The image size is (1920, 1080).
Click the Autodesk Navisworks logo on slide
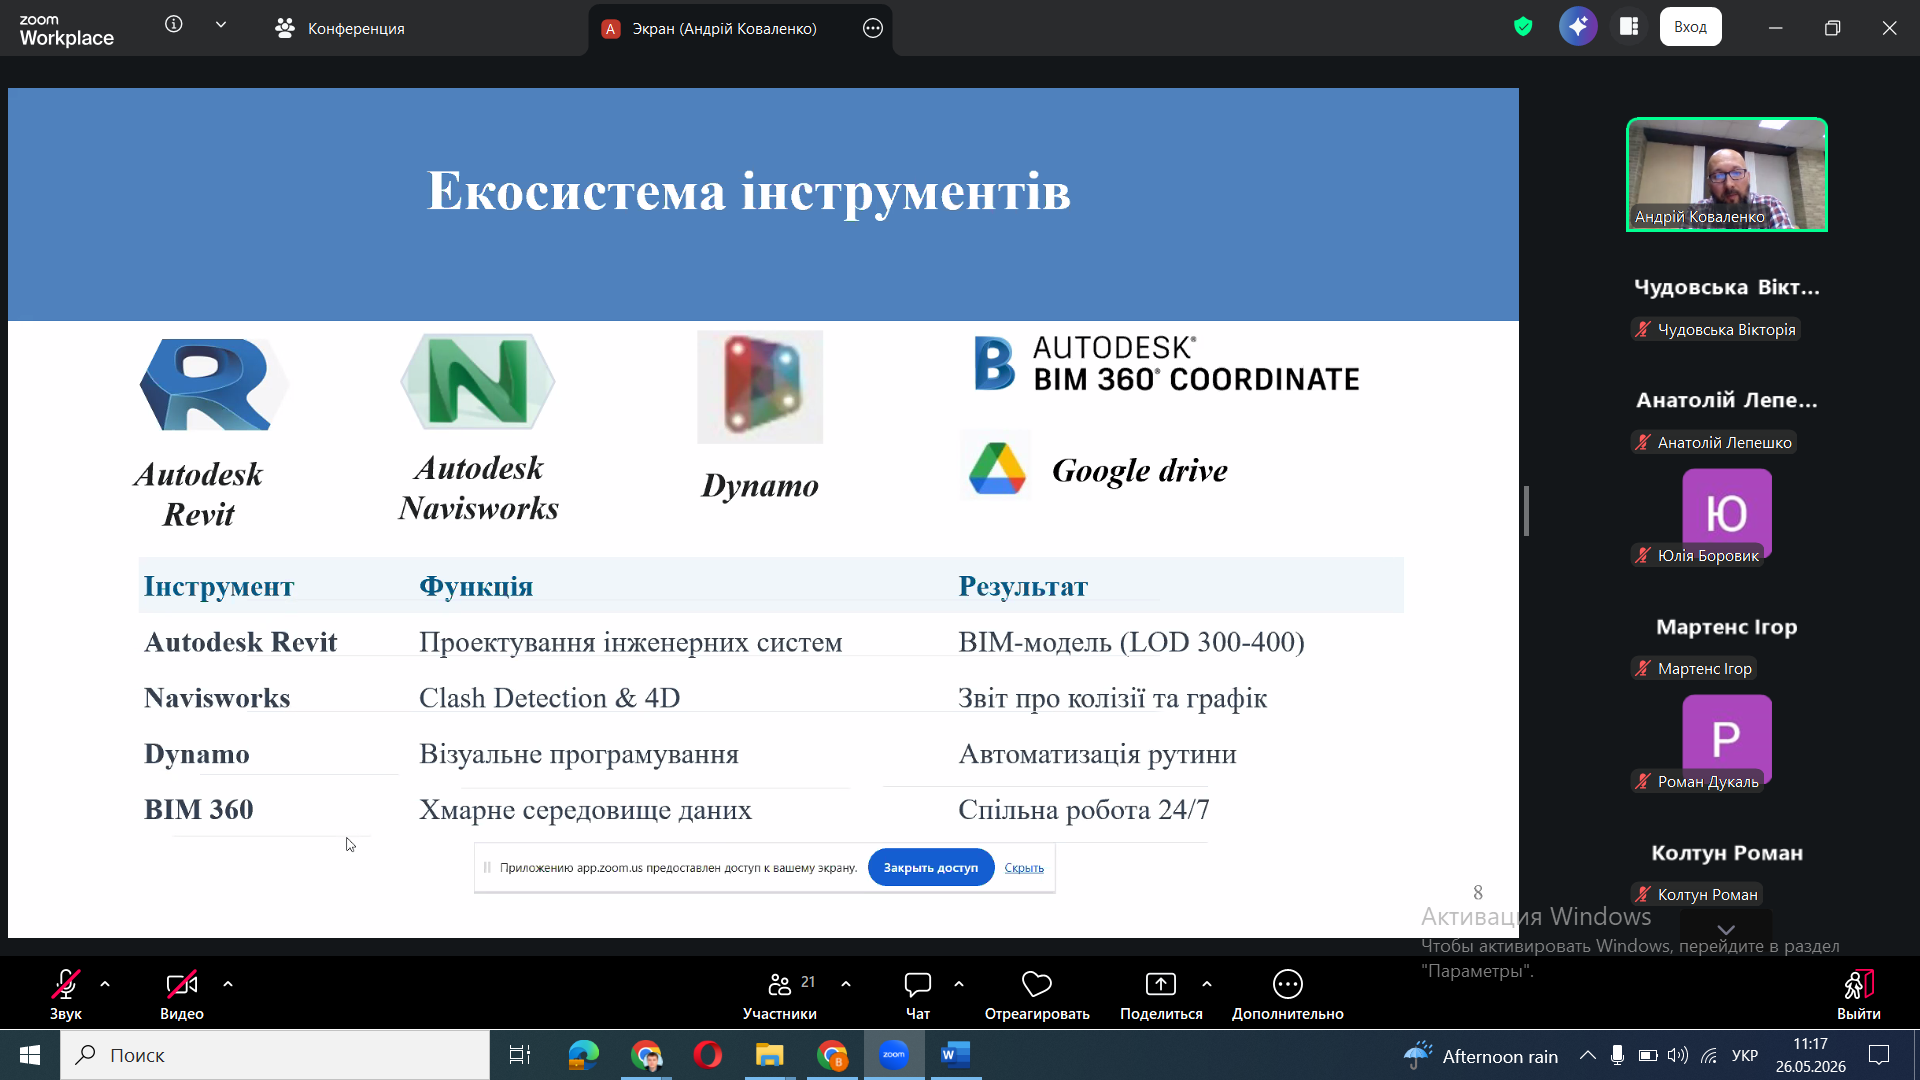click(478, 381)
